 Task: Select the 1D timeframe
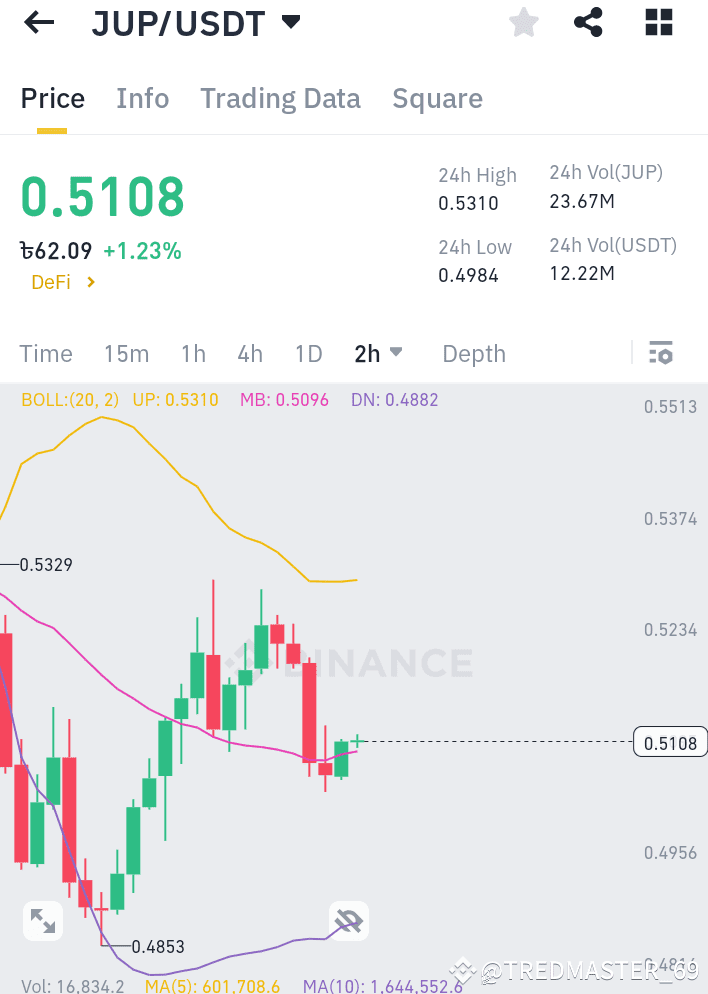pos(308,353)
